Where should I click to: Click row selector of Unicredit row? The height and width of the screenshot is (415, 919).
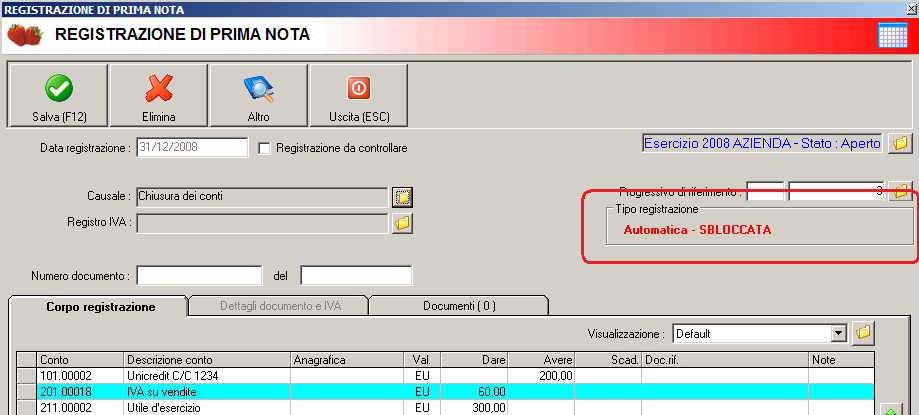27,375
